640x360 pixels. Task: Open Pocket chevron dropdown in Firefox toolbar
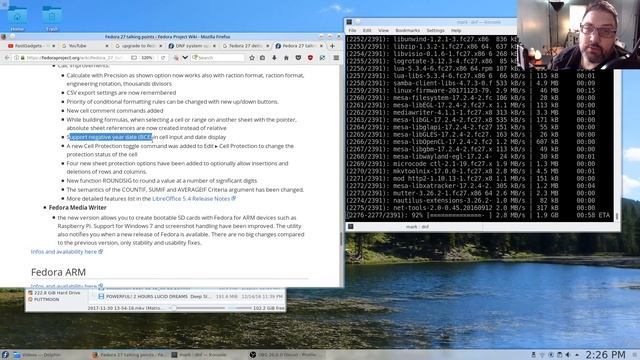click(x=185, y=58)
